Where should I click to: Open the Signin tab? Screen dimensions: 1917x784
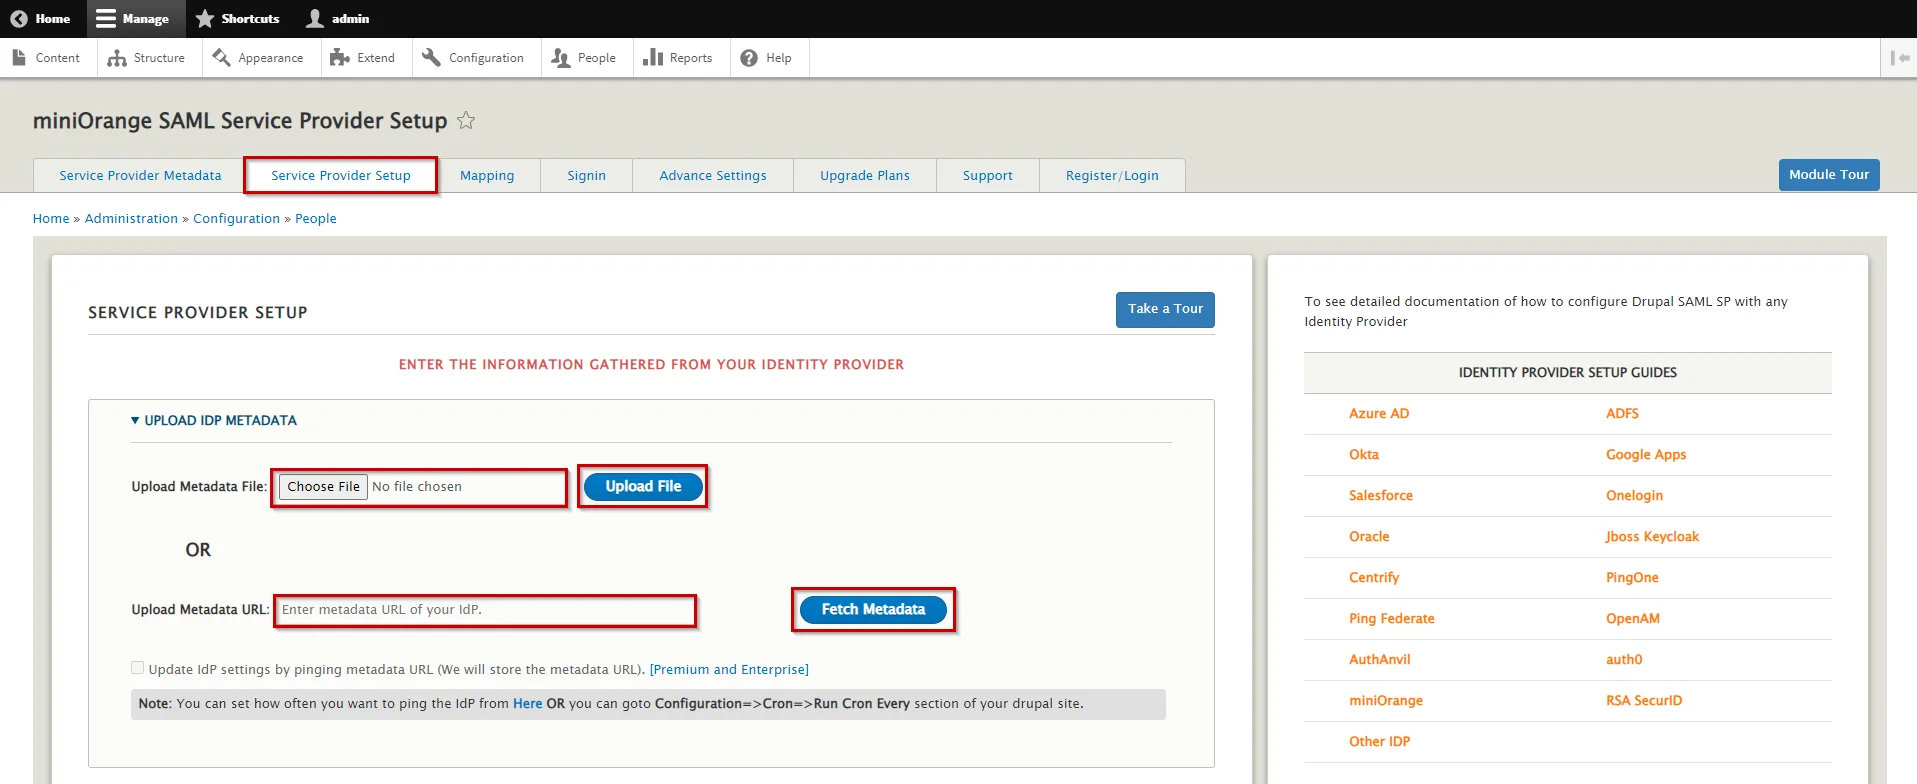point(586,175)
